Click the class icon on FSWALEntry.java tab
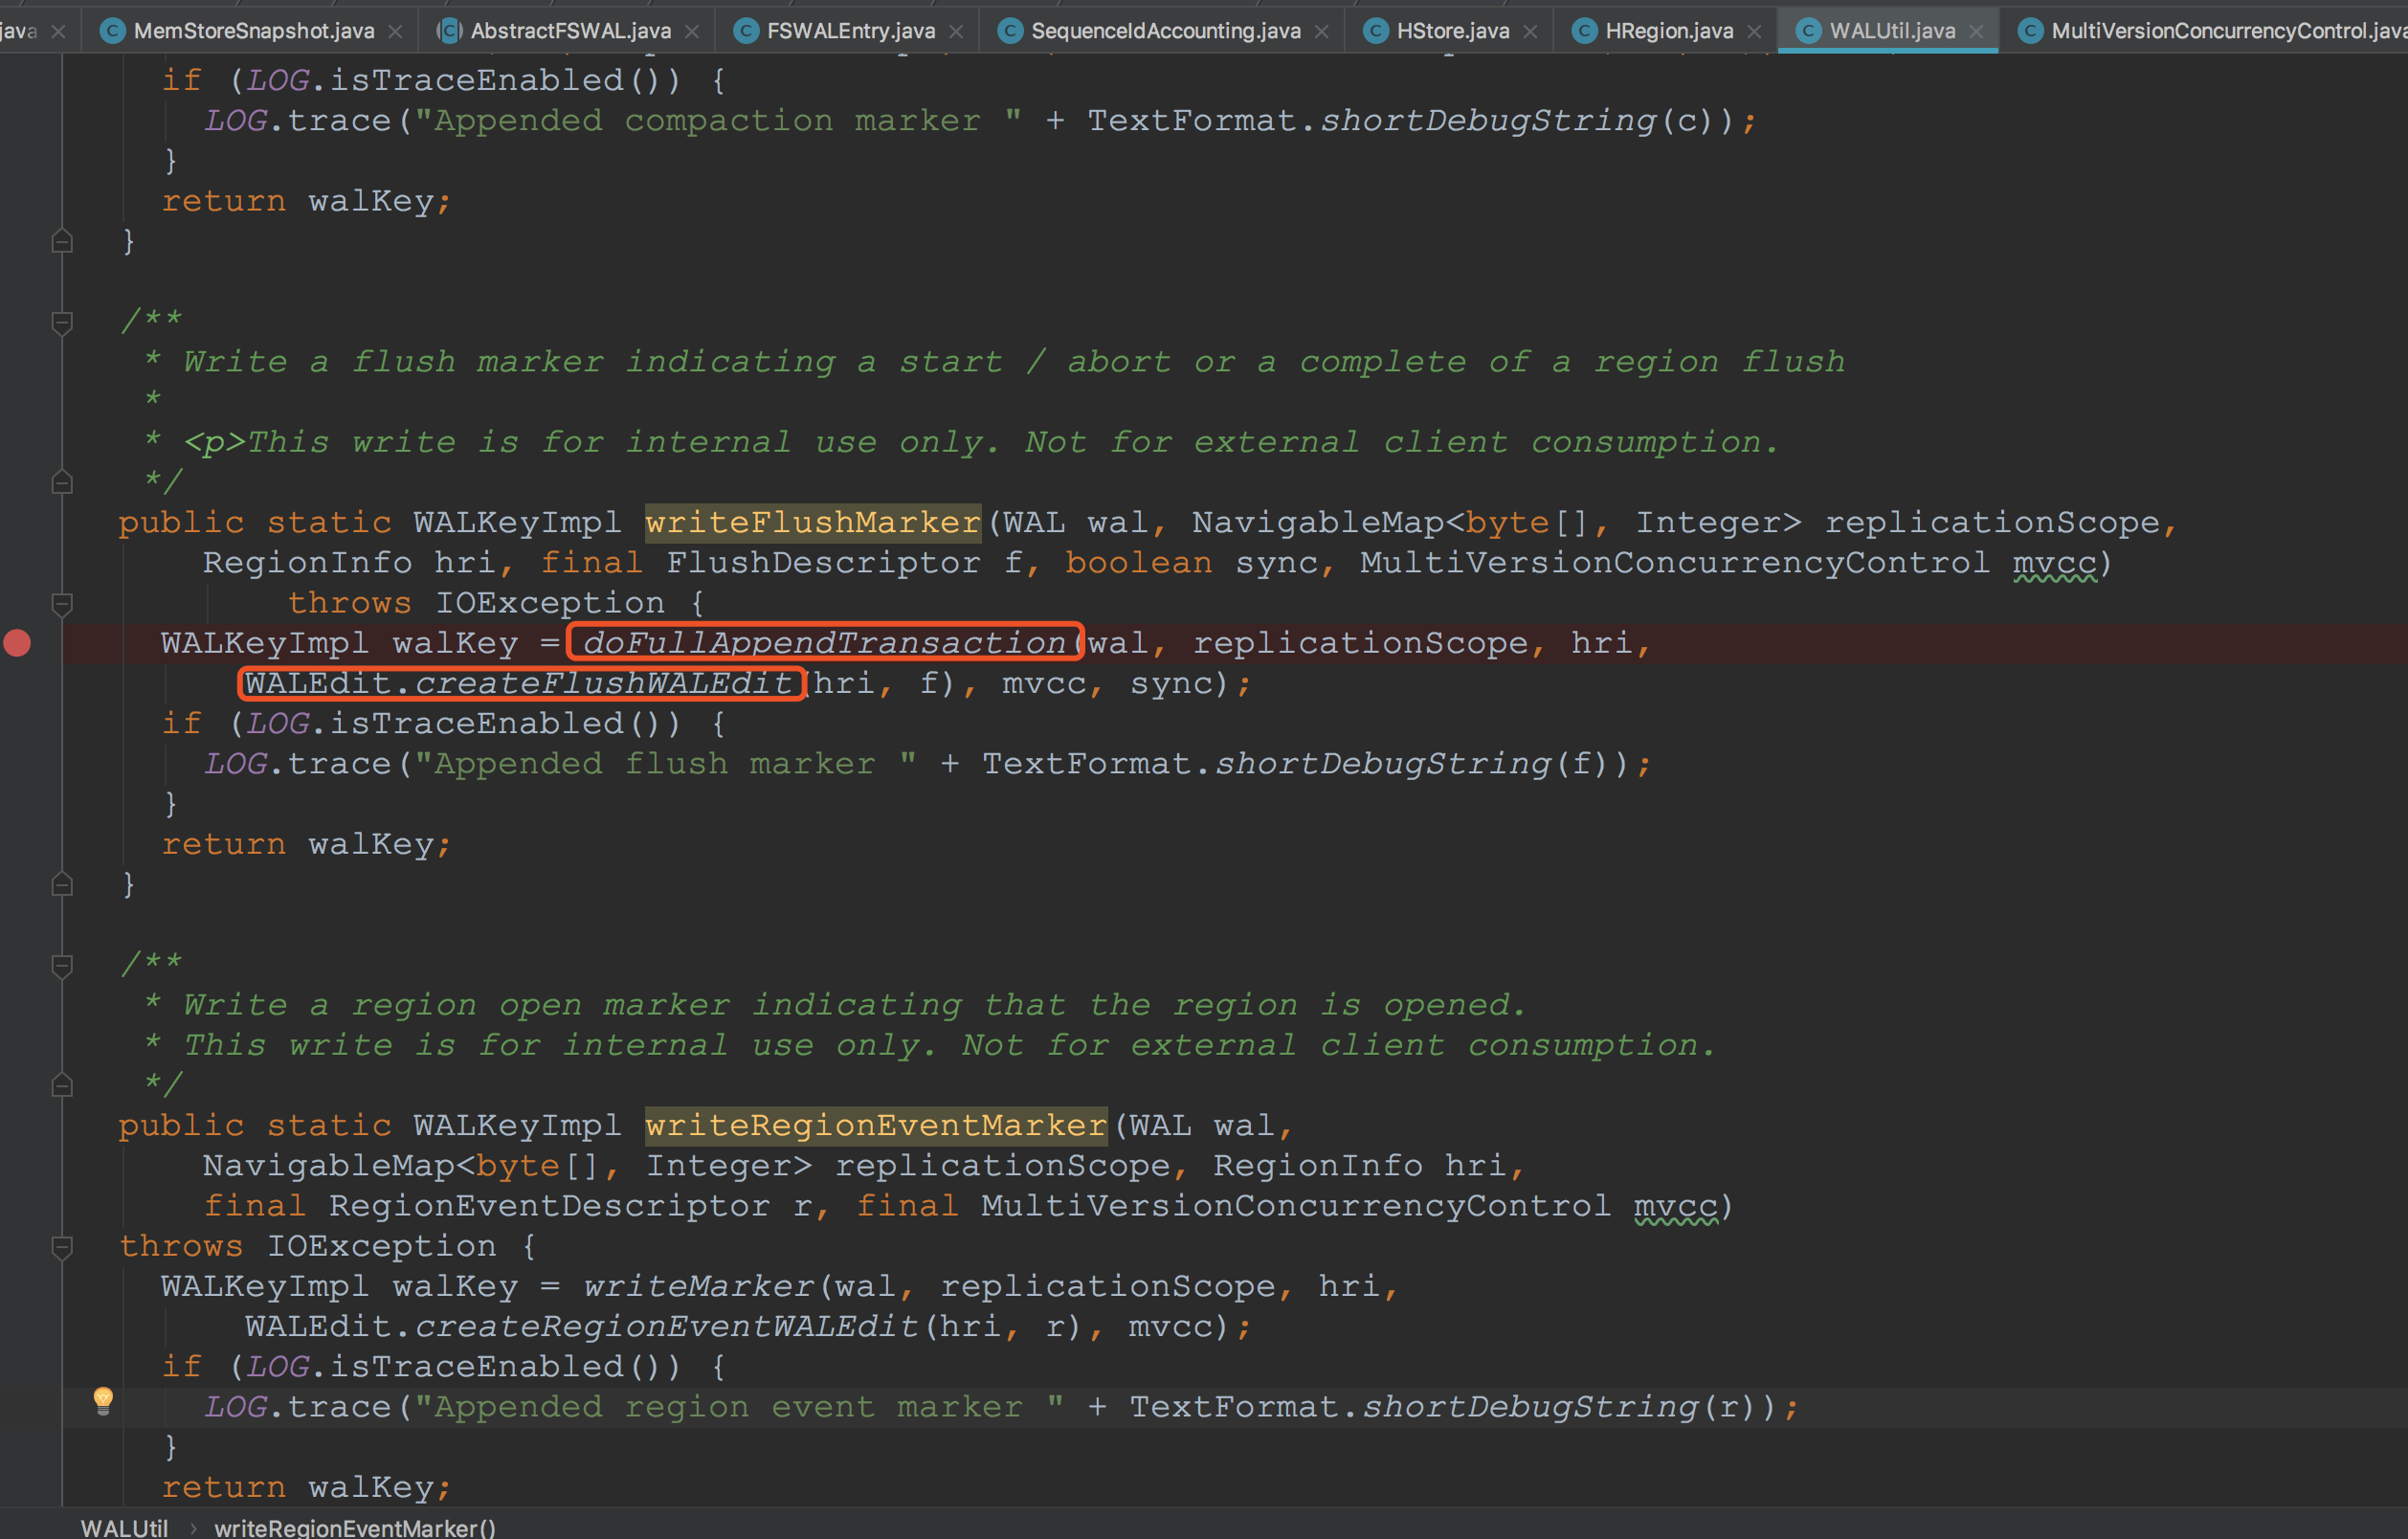Image resolution: width=2408 pixels, height=1539 pixels. (x=745, y=31)
